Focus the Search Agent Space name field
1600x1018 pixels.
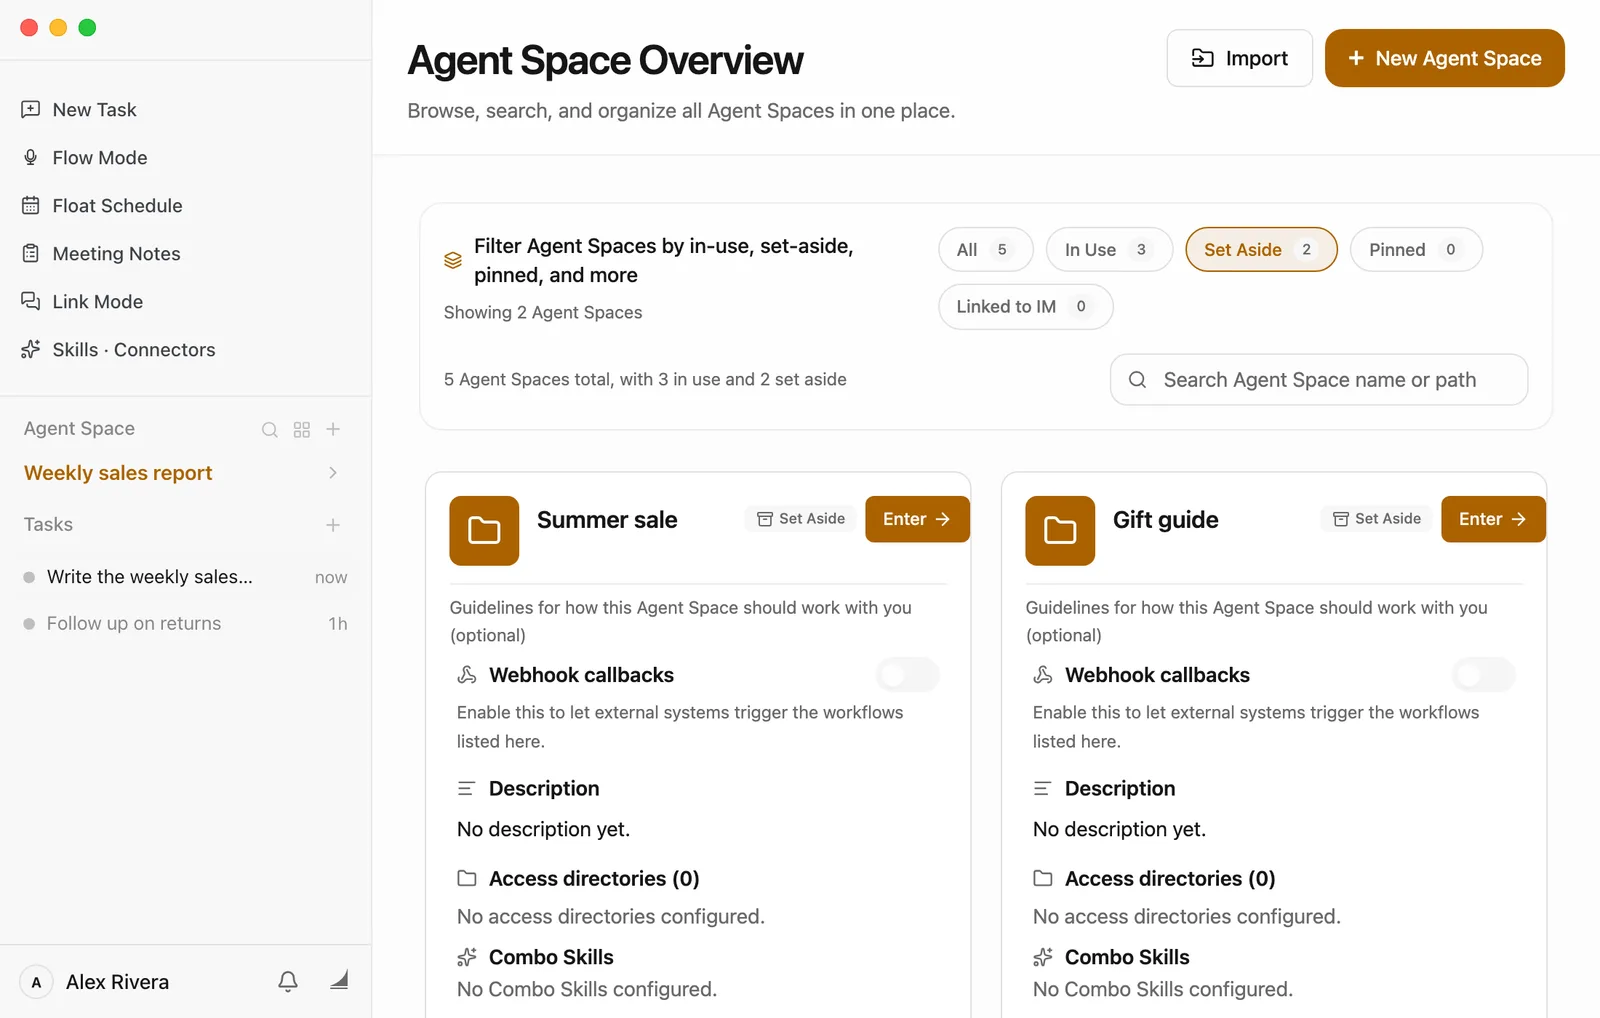[1319, 380]
